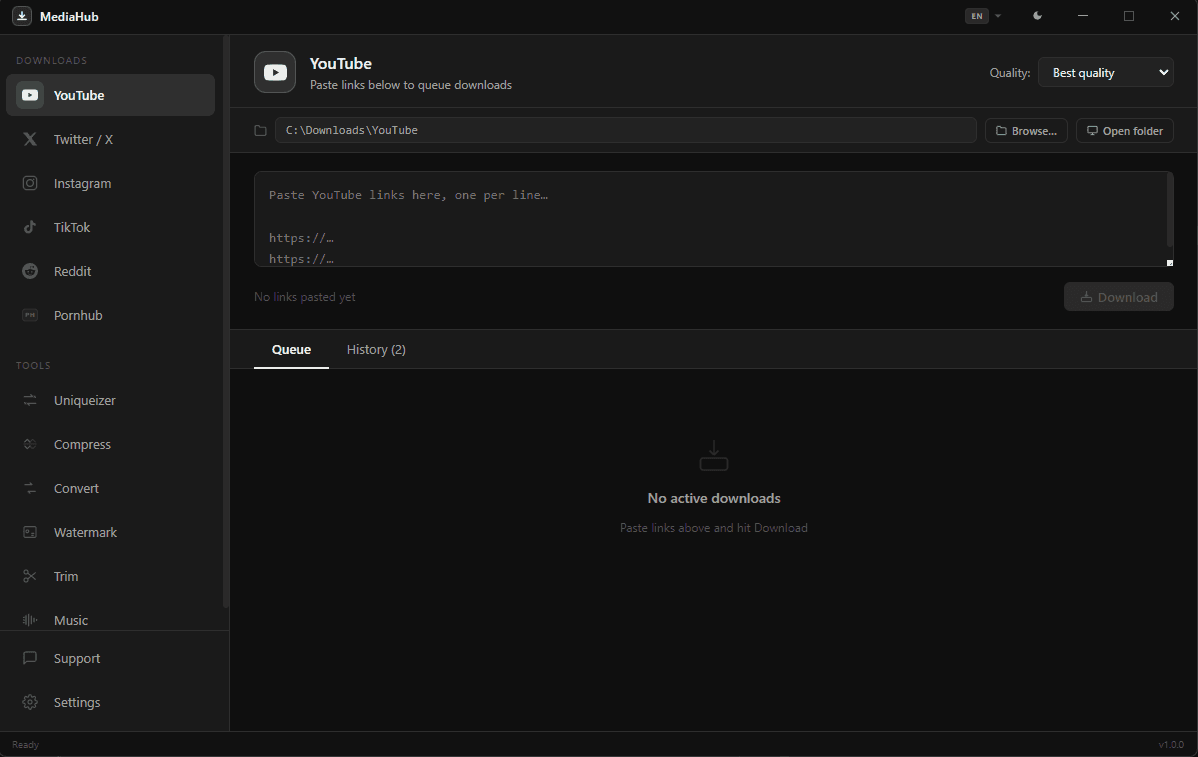Click the Convert arrows icon
Viewport: 1198px width, 757px height.
tap(30, 488)
